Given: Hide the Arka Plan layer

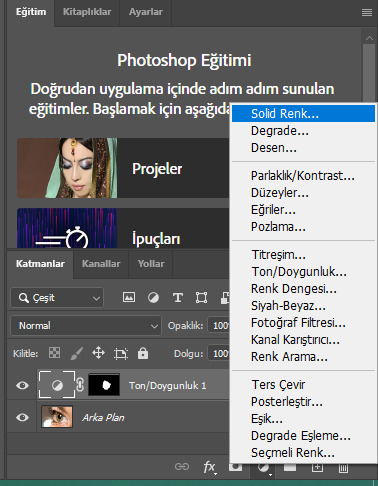Looking at the screenshot, I should click(22, 417).
